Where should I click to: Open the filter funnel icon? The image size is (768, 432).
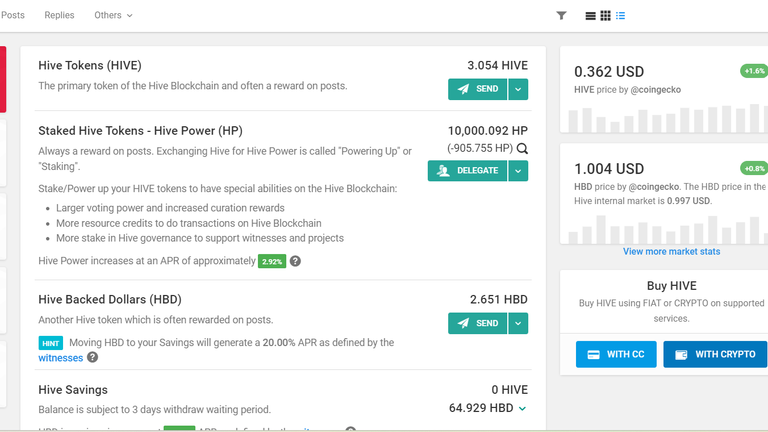[x=561, y=16]
